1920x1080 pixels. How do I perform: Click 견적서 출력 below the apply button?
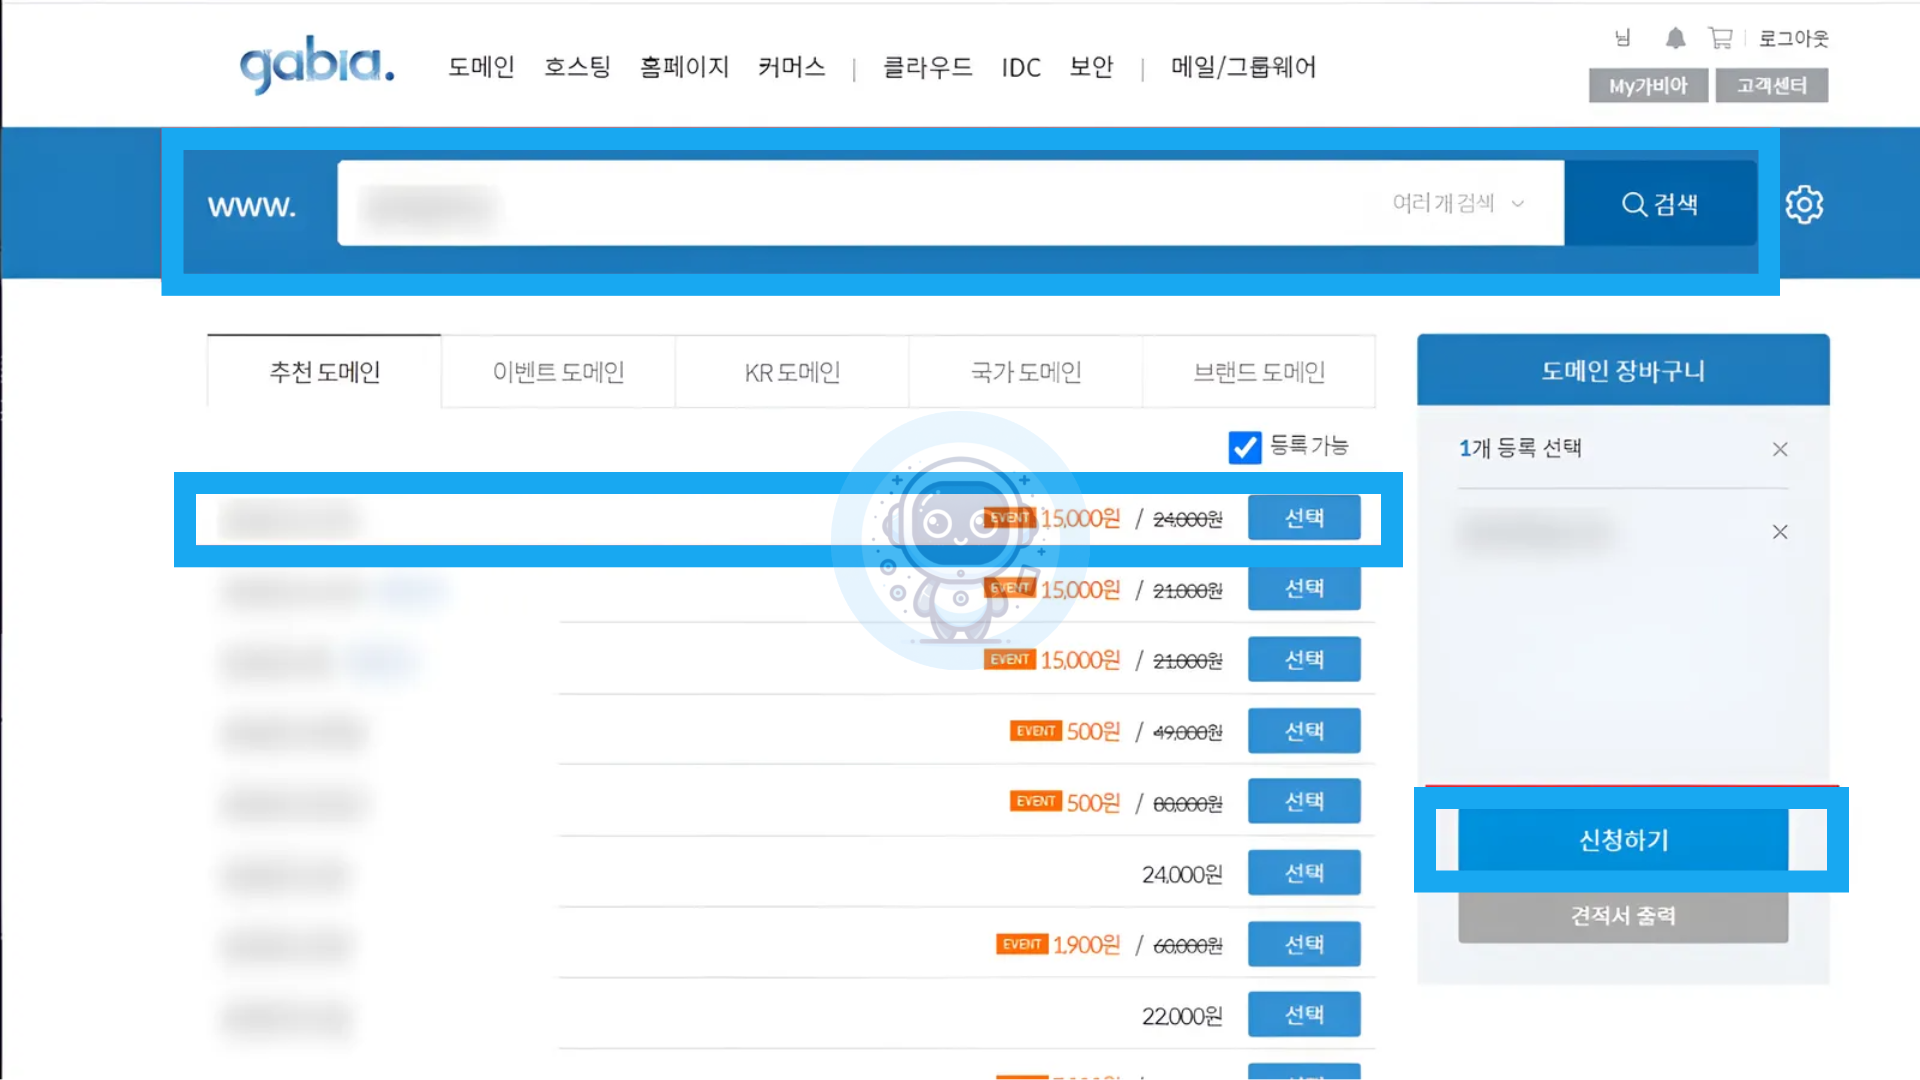[1622, 915]
